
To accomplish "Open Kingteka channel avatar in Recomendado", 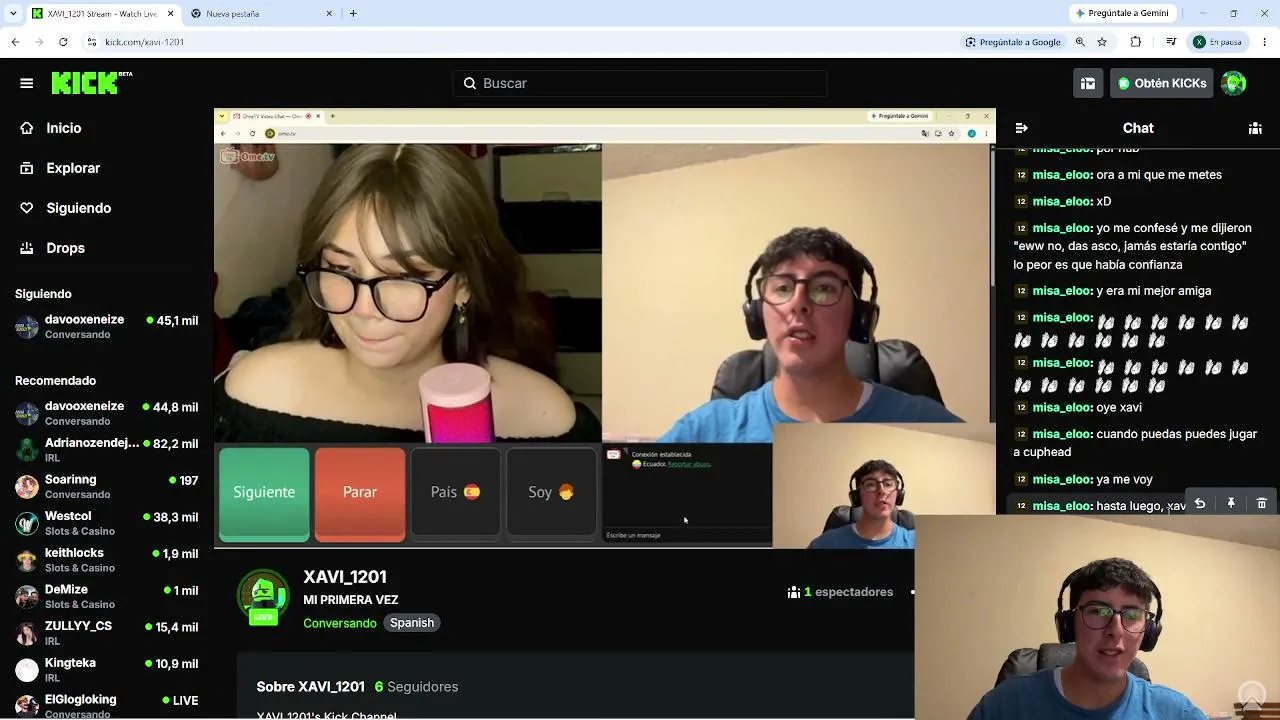I will pyautogui.click(x=27, y=670).
